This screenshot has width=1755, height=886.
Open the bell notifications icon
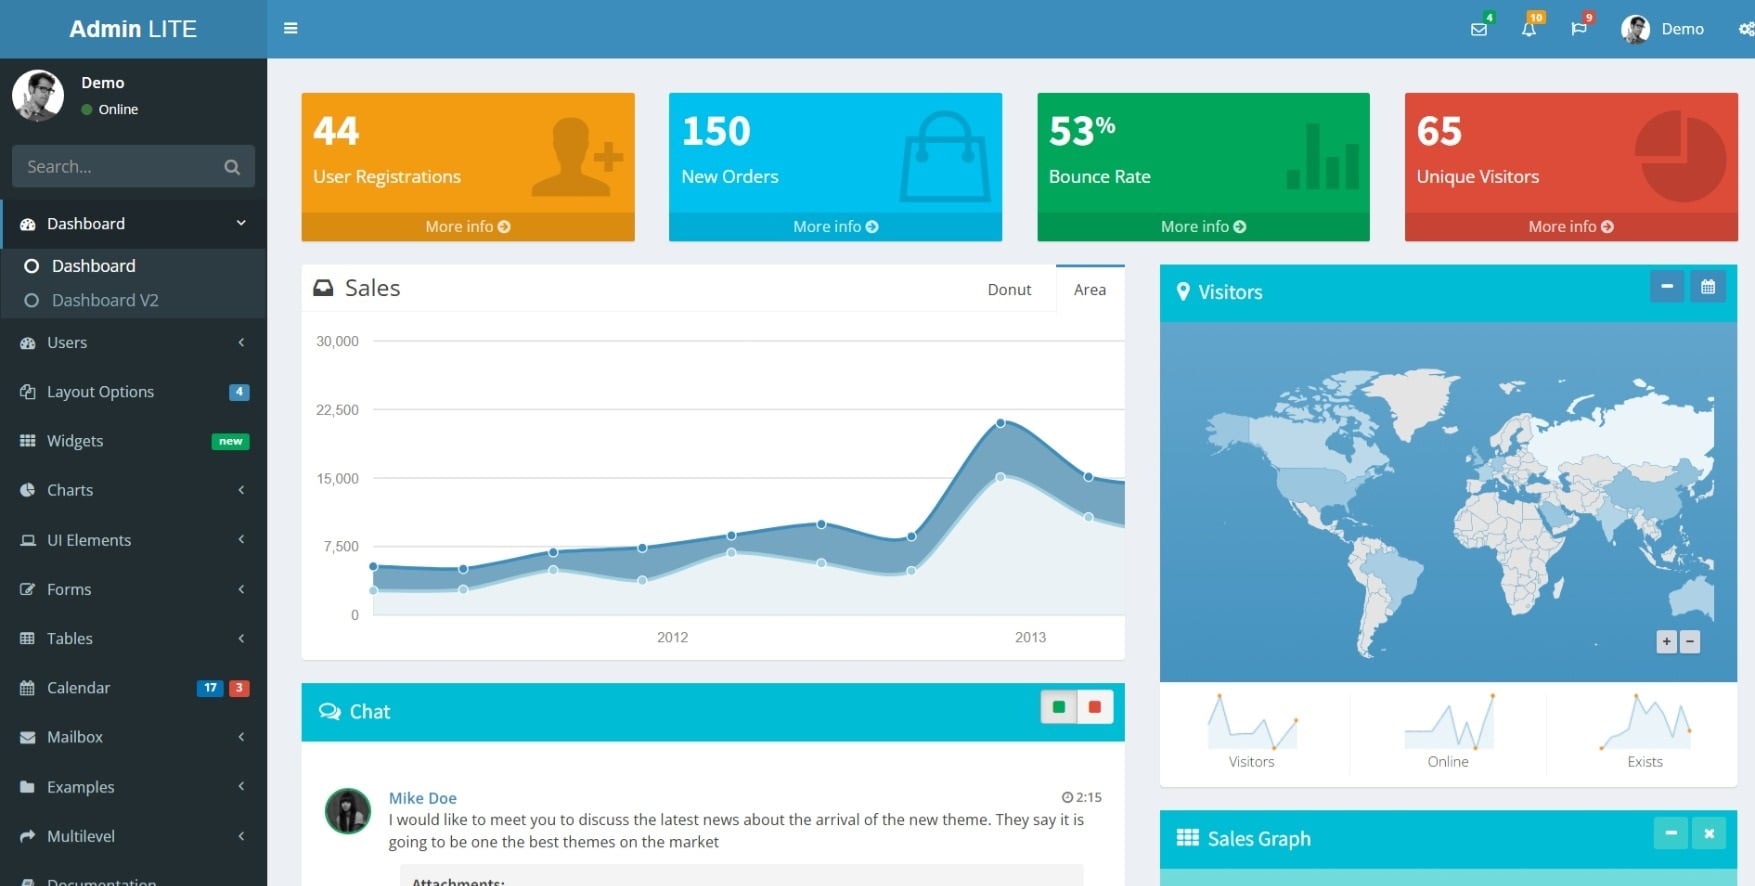1528,29
